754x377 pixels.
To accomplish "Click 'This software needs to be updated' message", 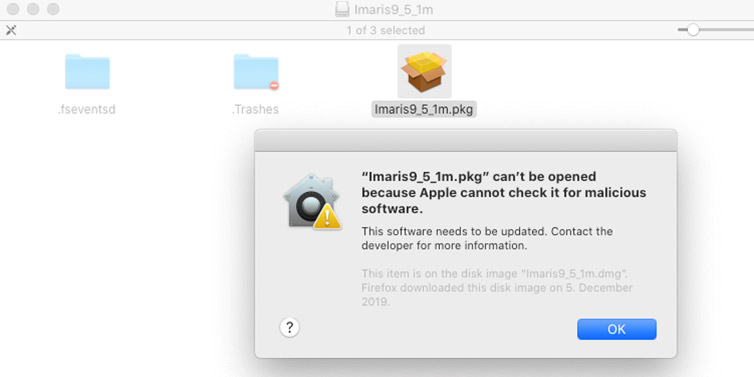I will tap(487, 239).
